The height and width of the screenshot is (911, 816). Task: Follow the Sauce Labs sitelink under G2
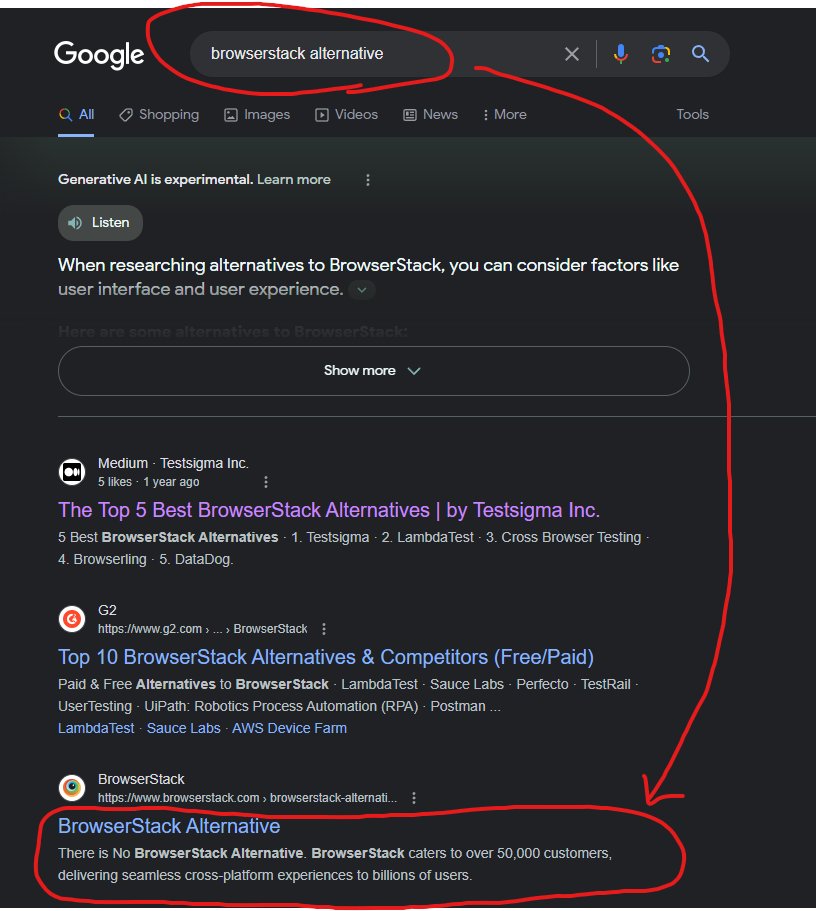(184, 728)
